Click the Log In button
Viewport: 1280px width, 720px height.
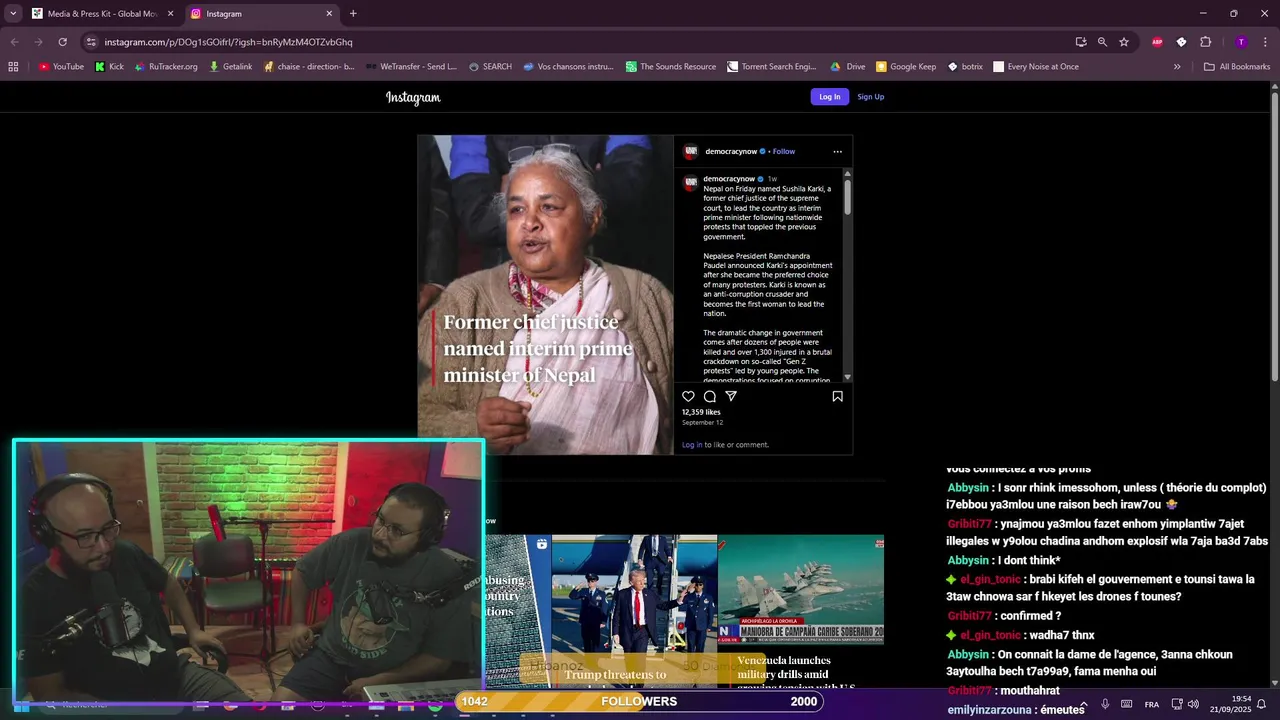coord(830,97)
